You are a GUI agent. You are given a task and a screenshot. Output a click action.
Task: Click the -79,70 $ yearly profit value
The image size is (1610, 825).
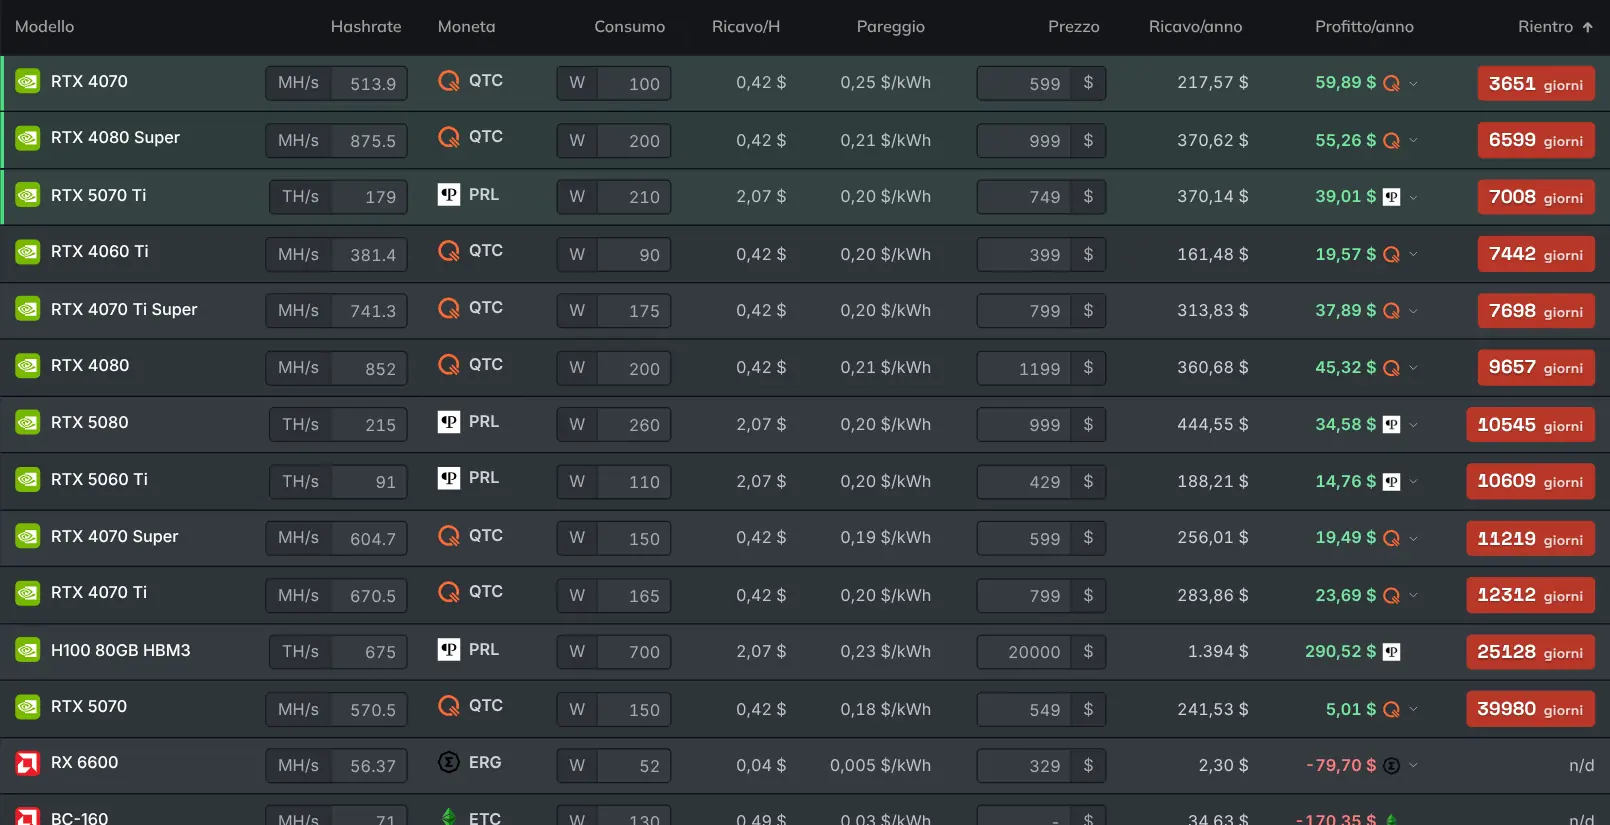point(1341,766)
